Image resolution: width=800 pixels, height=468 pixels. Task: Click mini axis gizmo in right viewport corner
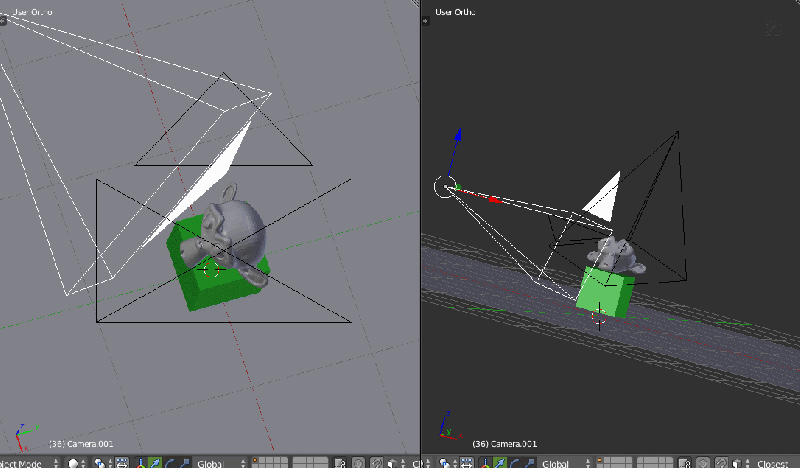click(450, 426)
